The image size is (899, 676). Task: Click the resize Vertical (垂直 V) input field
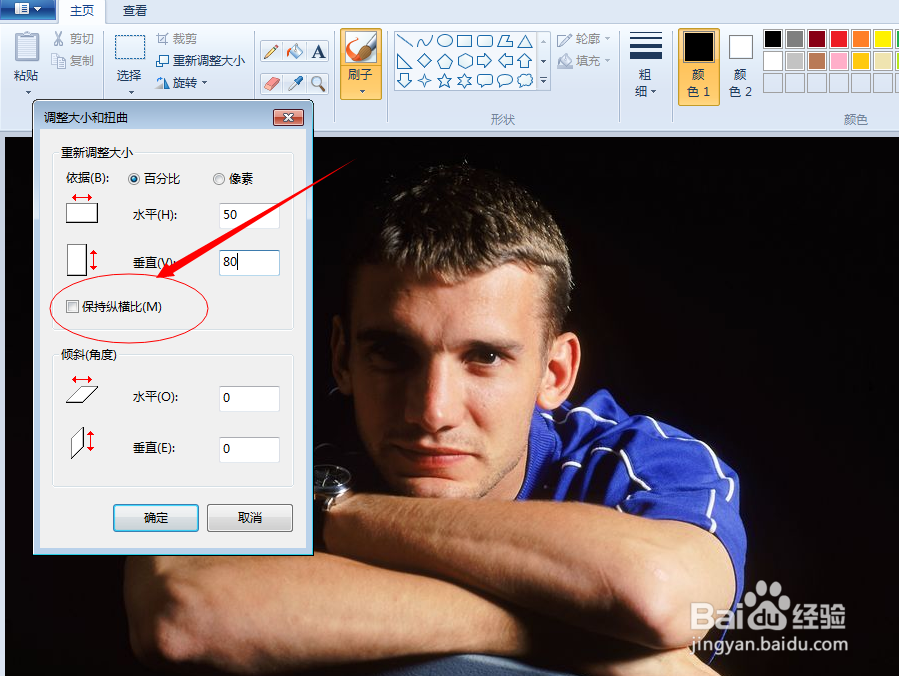249,263
